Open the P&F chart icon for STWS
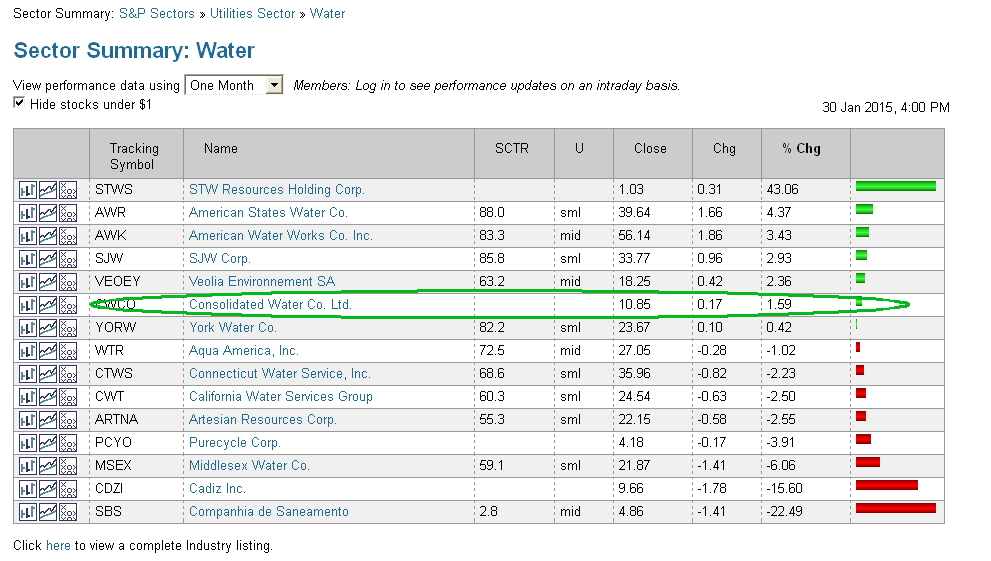This screenshot has height=561, width=991. (68, 190)
